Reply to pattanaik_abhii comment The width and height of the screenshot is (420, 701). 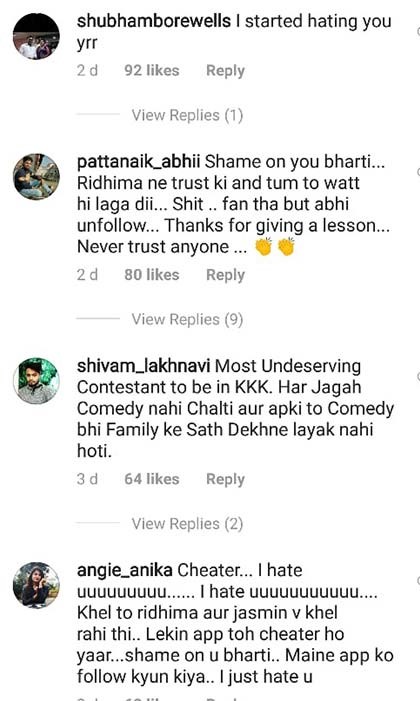[225, 275]
